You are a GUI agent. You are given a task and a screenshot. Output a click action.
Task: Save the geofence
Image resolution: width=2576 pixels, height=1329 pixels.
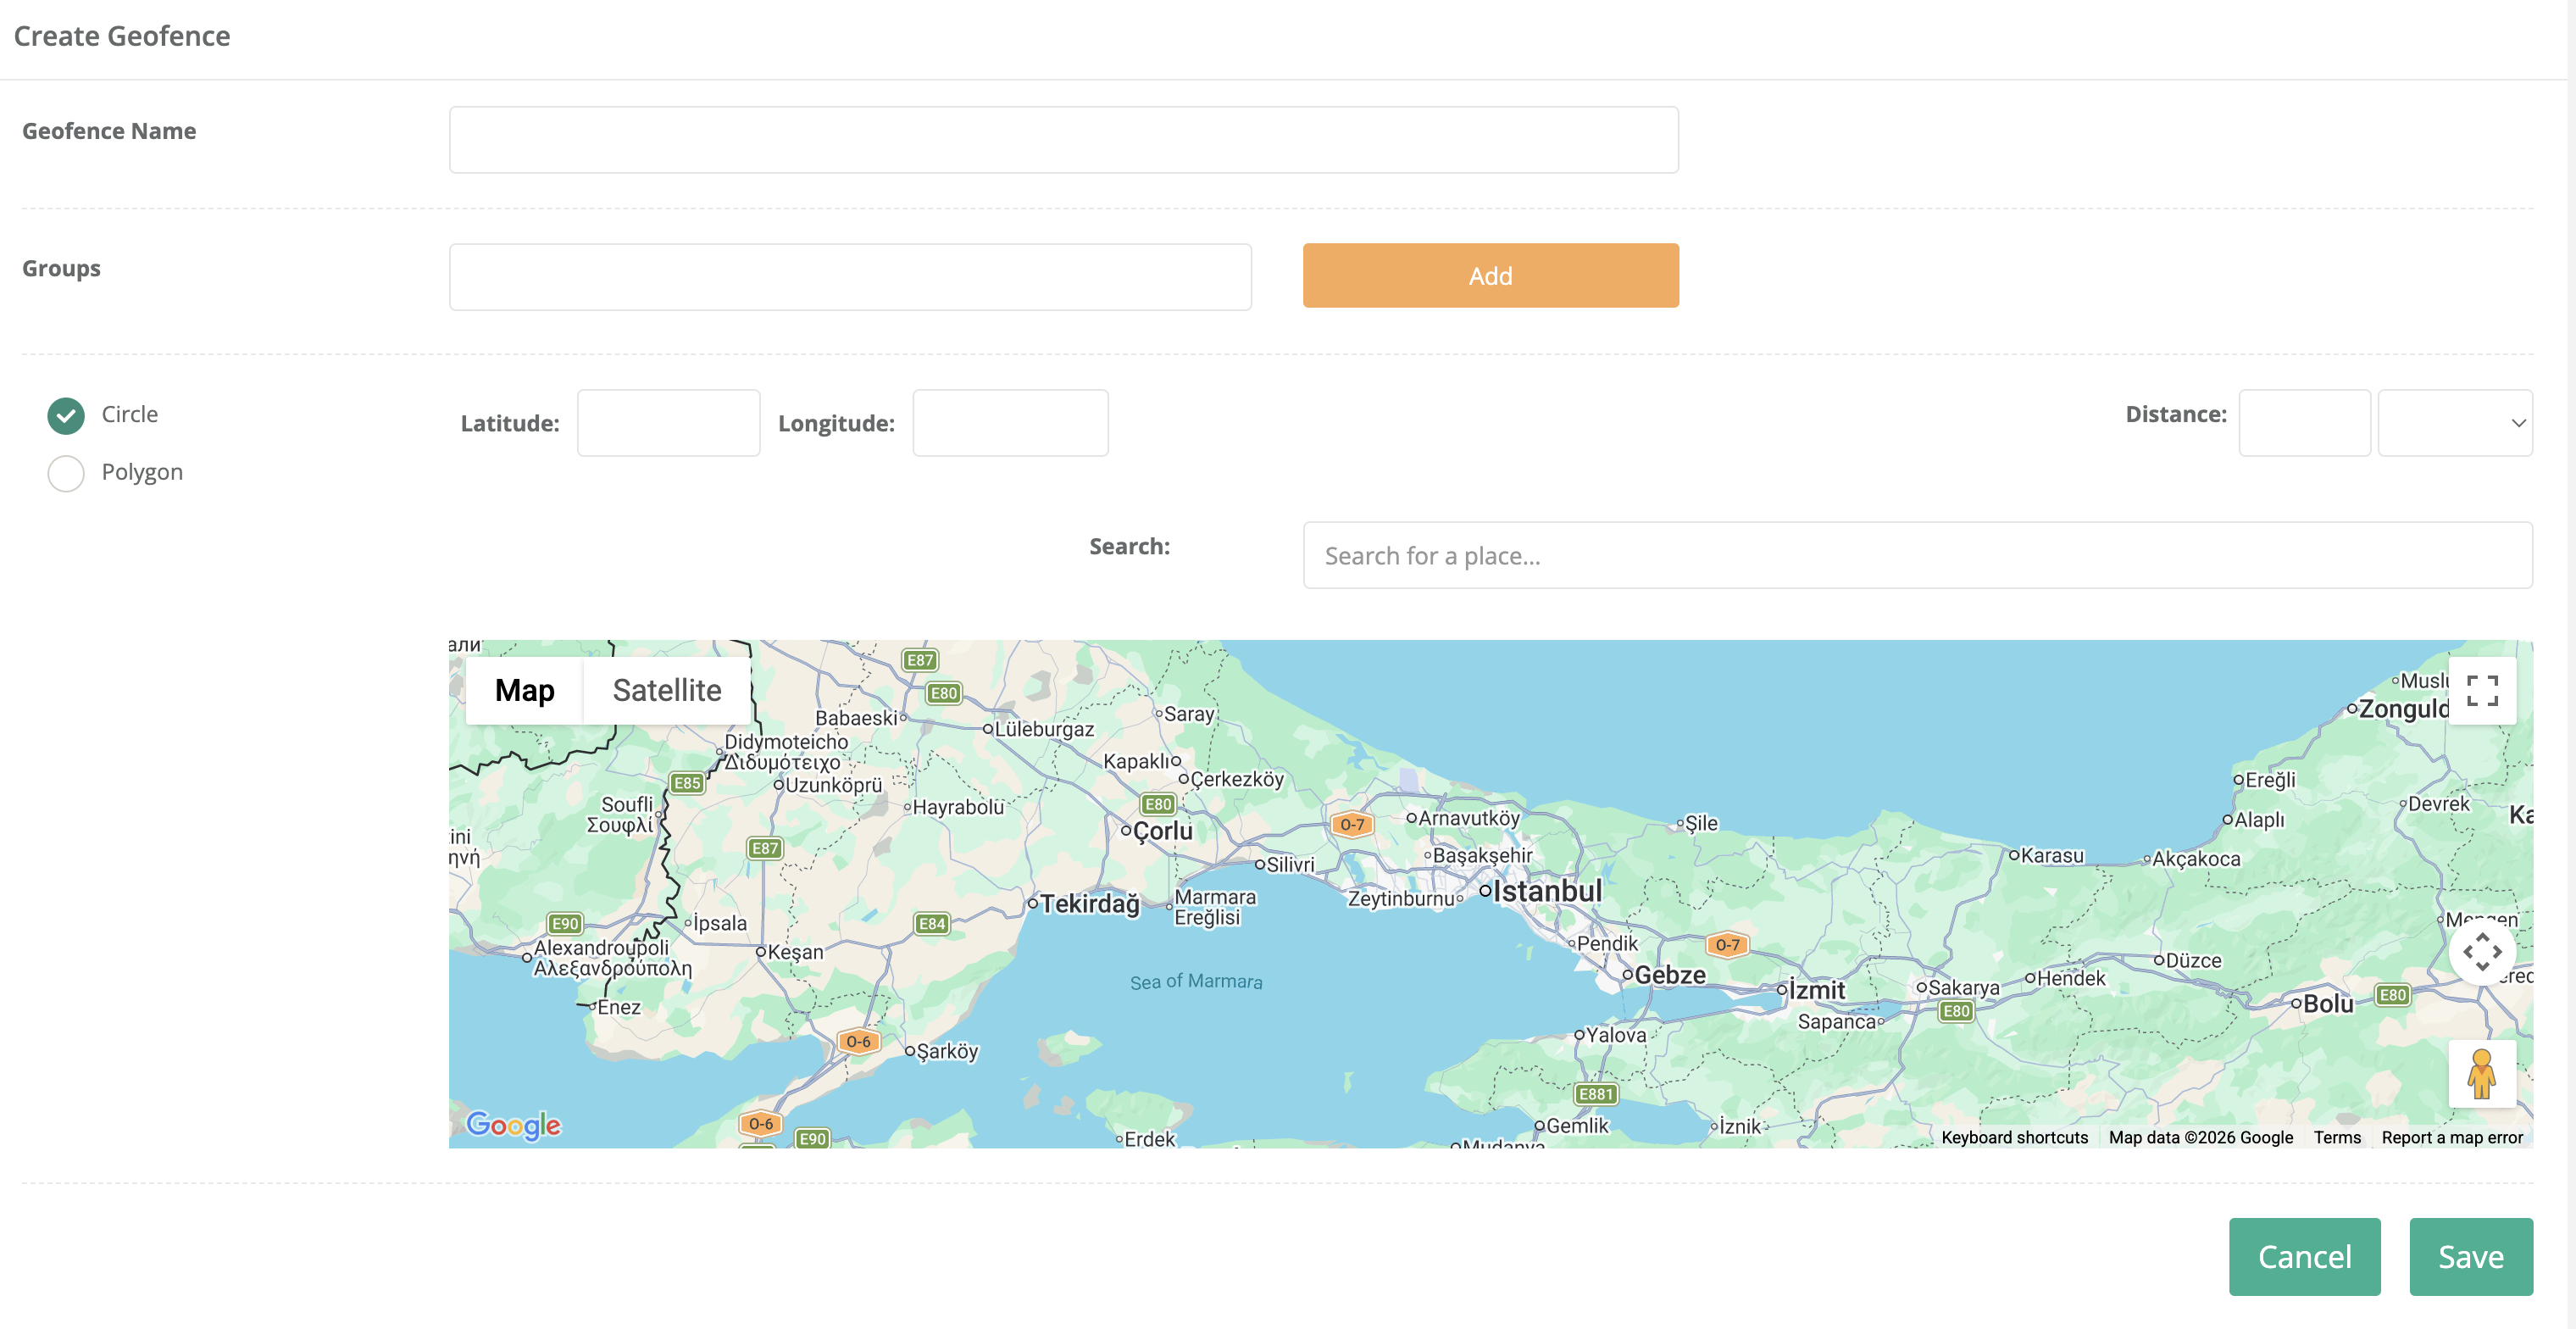click(x=2470, y=1256)
